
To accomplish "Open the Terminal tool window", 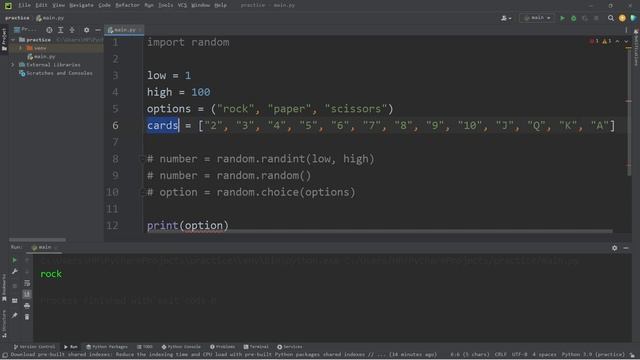I will 256,347.
